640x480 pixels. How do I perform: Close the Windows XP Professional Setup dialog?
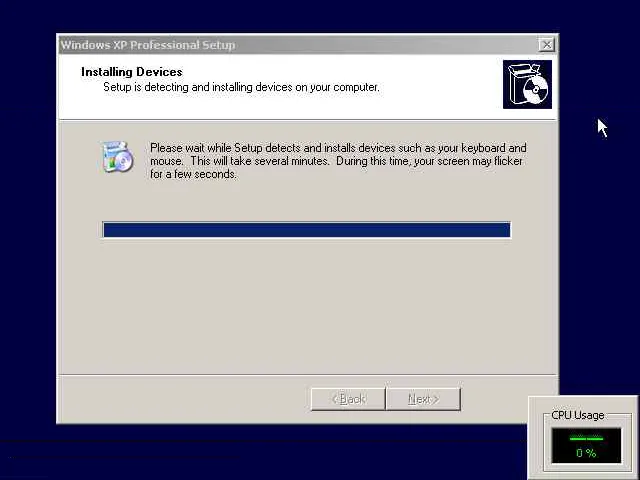[547, 44]
